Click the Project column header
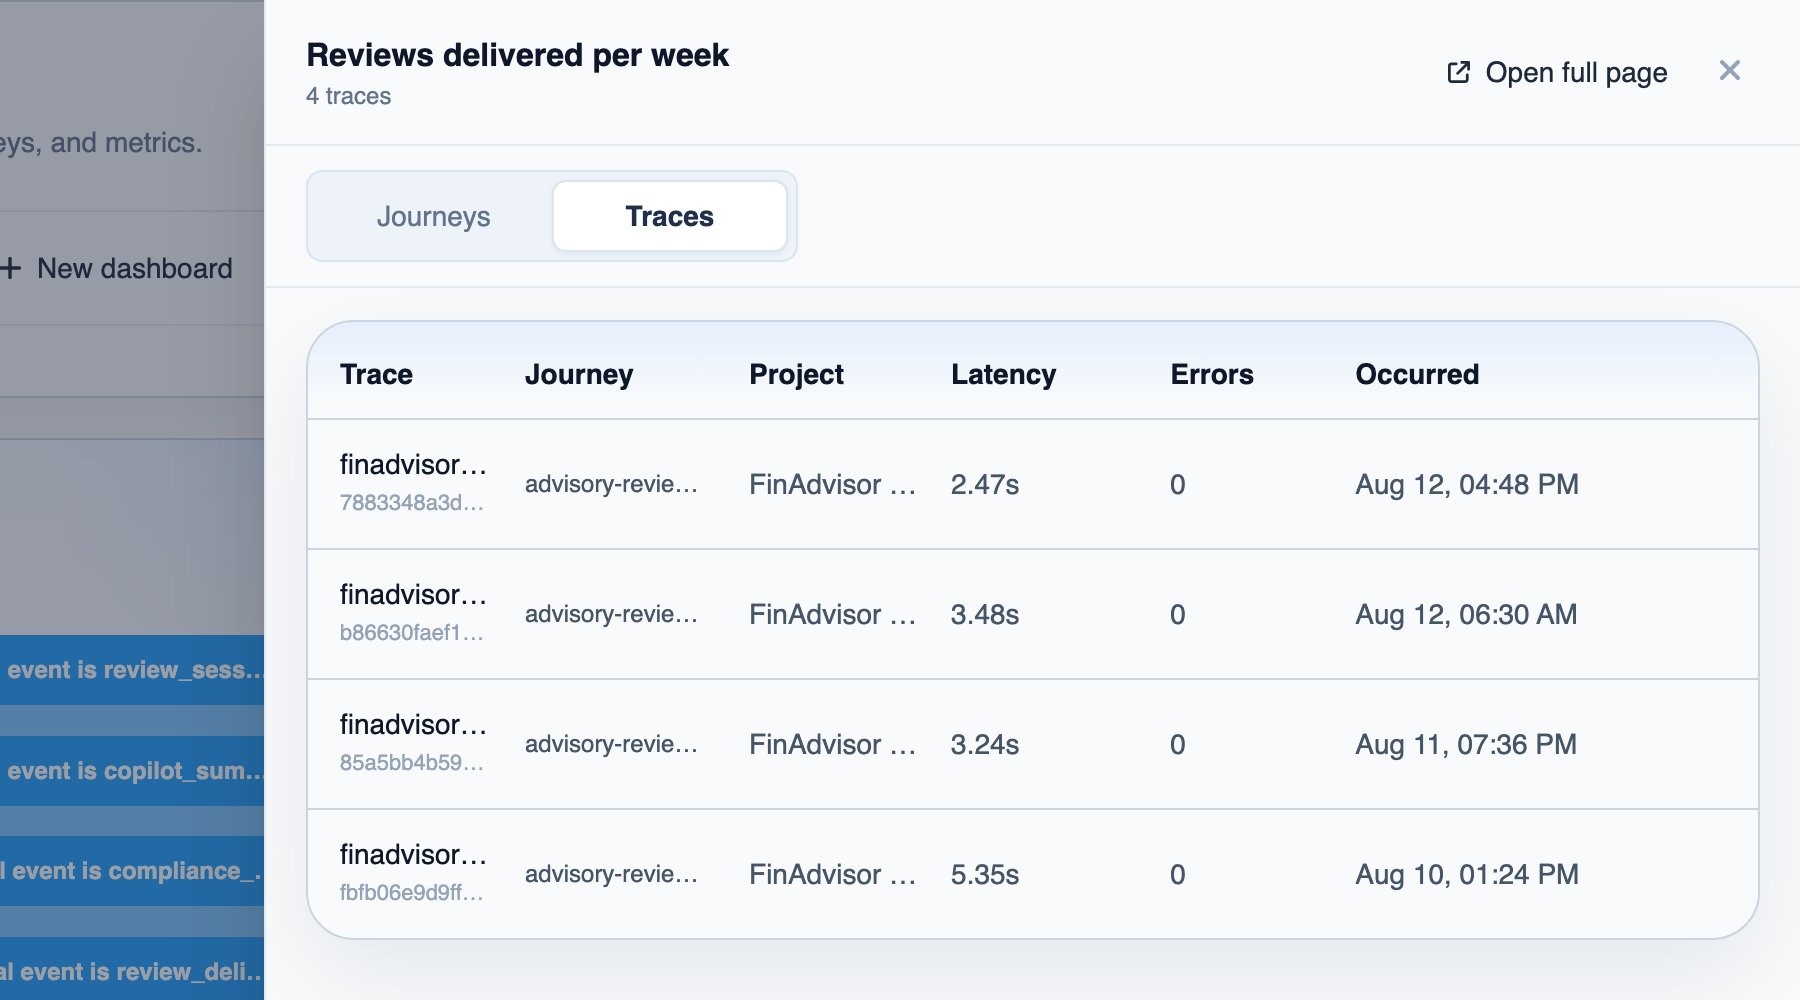The height and width of the screenshot is (1000, 1800). pos(796,374)
